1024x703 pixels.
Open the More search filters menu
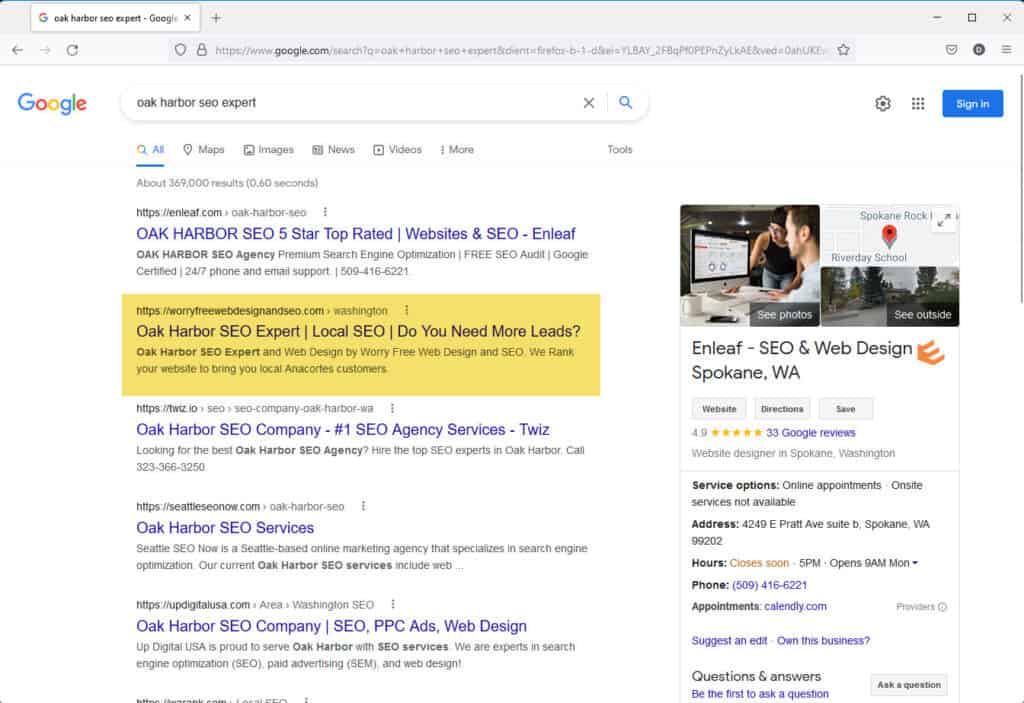click(x=457, y=150)
